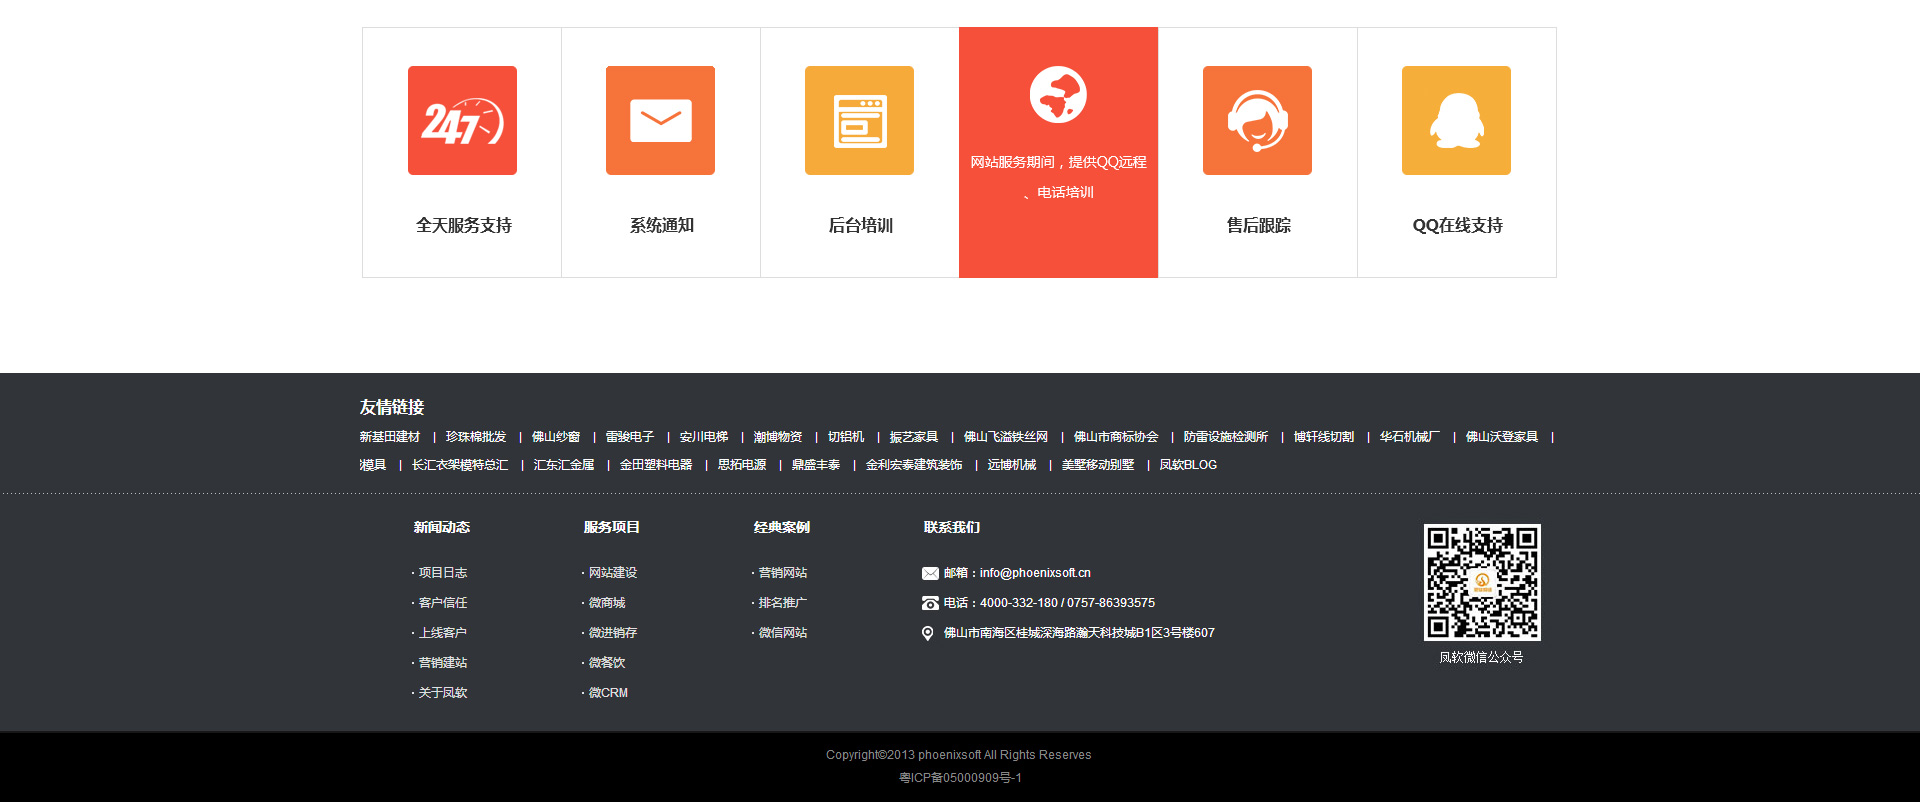Select 项目日志 under news section
This screenshot has width=1920, height=802.
[x=442, y=573]
